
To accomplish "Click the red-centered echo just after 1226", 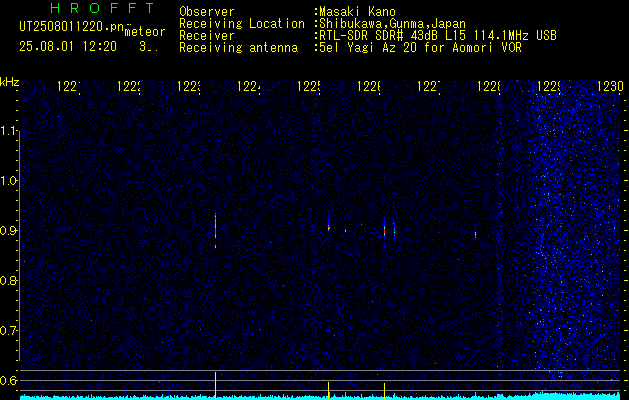I will [384, 231].
